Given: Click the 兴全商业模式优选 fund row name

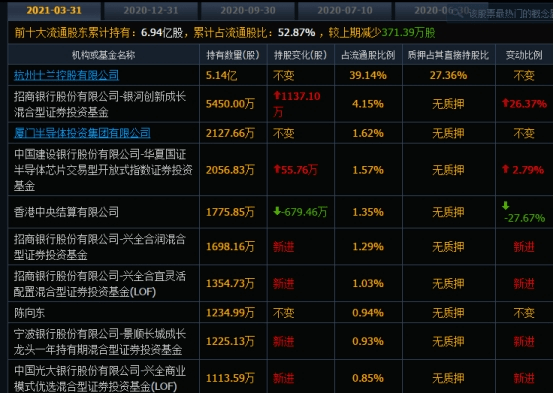Looking at the screenshot, I should coord(100,378).
